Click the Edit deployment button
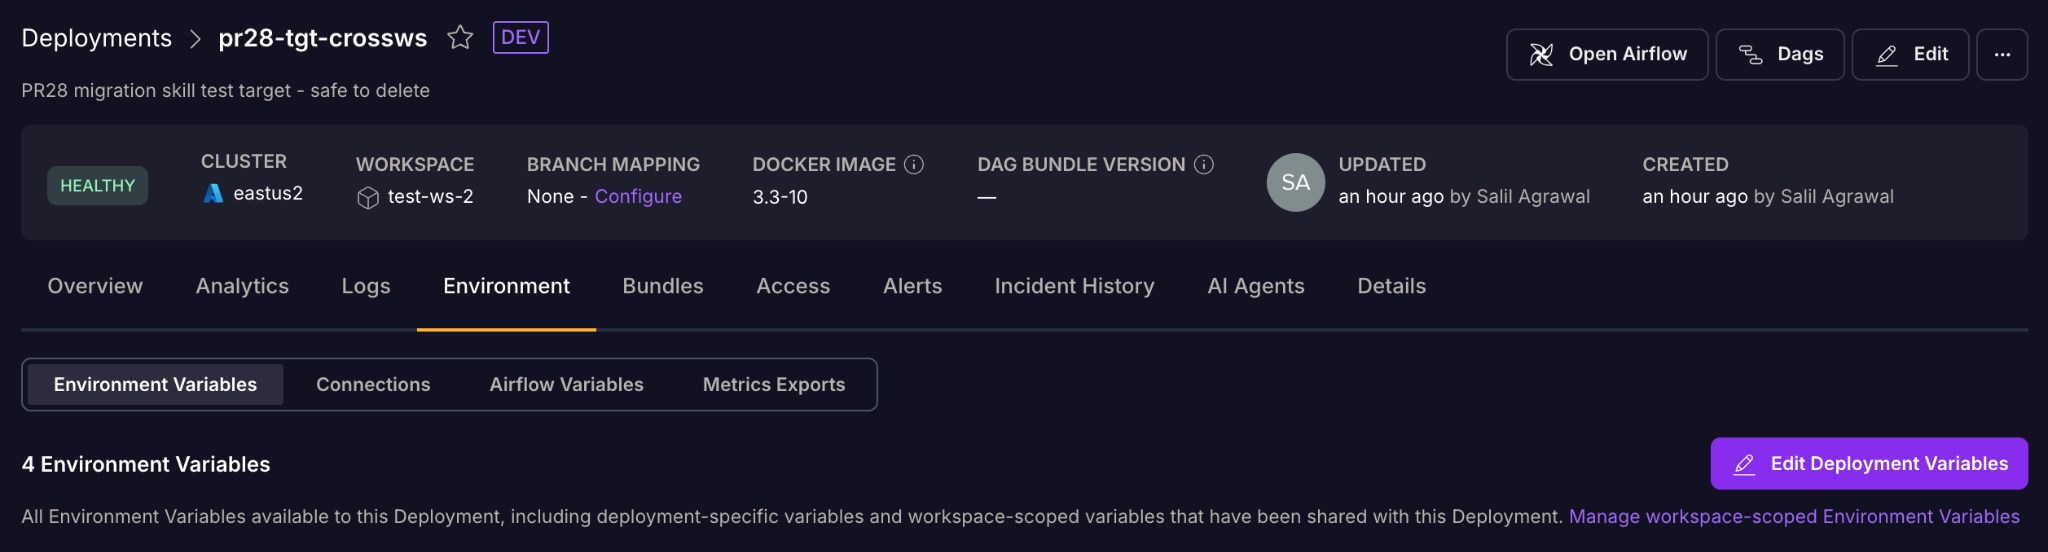The image size is (2048, 552). tap(1910, 54)
